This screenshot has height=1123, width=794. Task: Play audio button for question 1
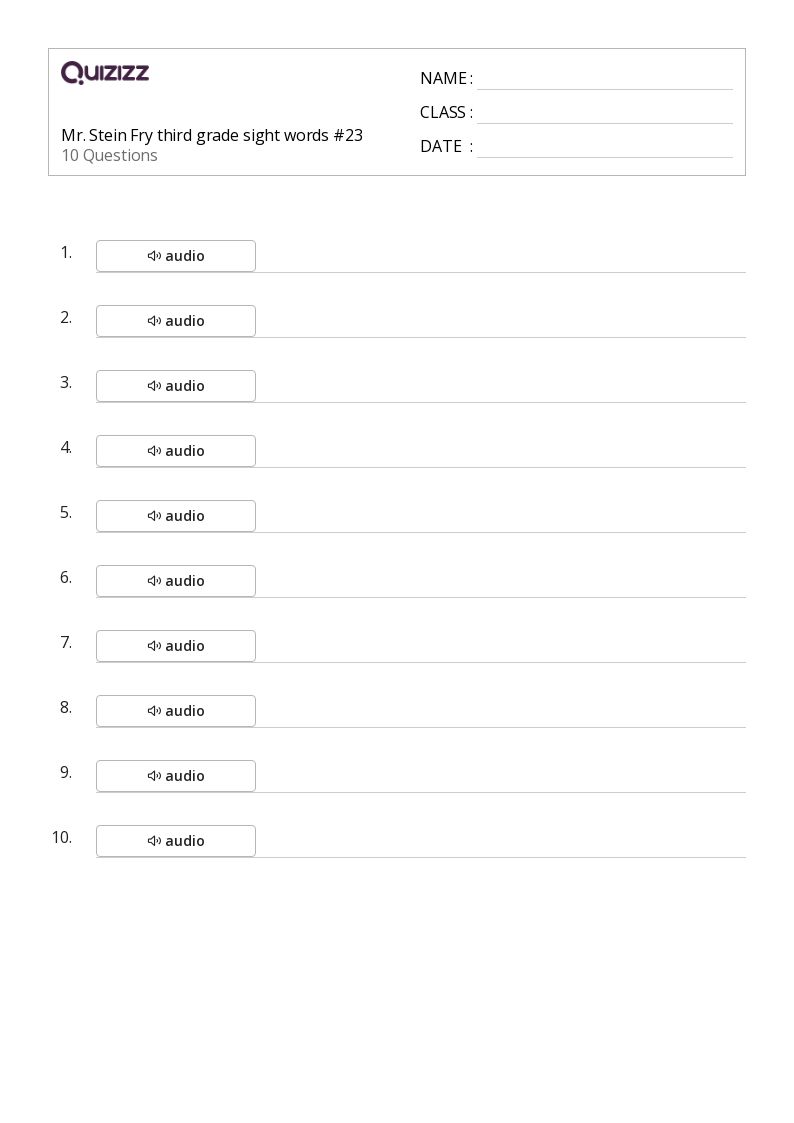176,256
